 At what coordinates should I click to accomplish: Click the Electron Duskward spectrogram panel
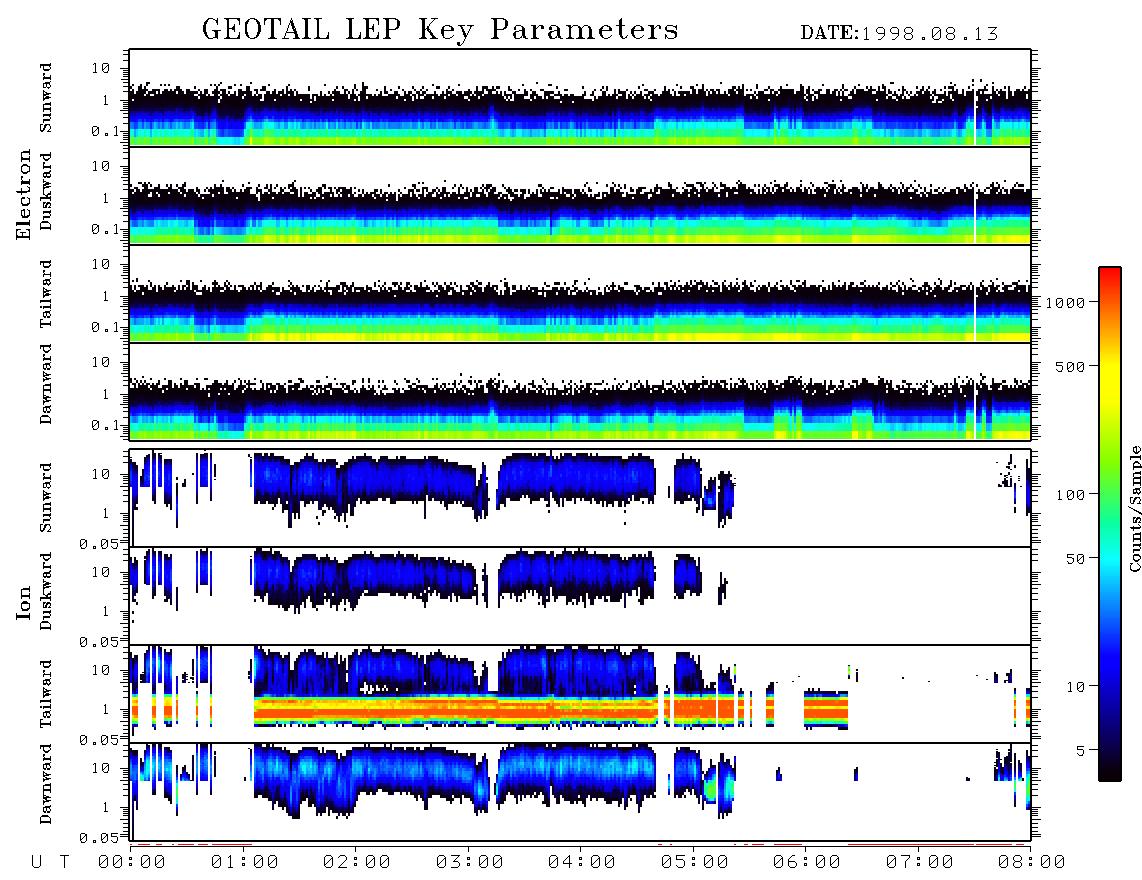(580, 195)
